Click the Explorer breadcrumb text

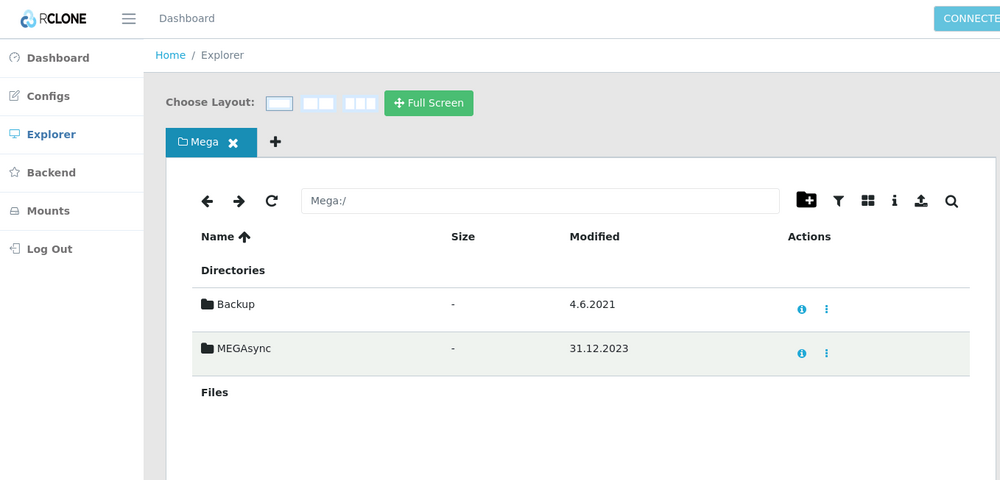click(223, 55)
